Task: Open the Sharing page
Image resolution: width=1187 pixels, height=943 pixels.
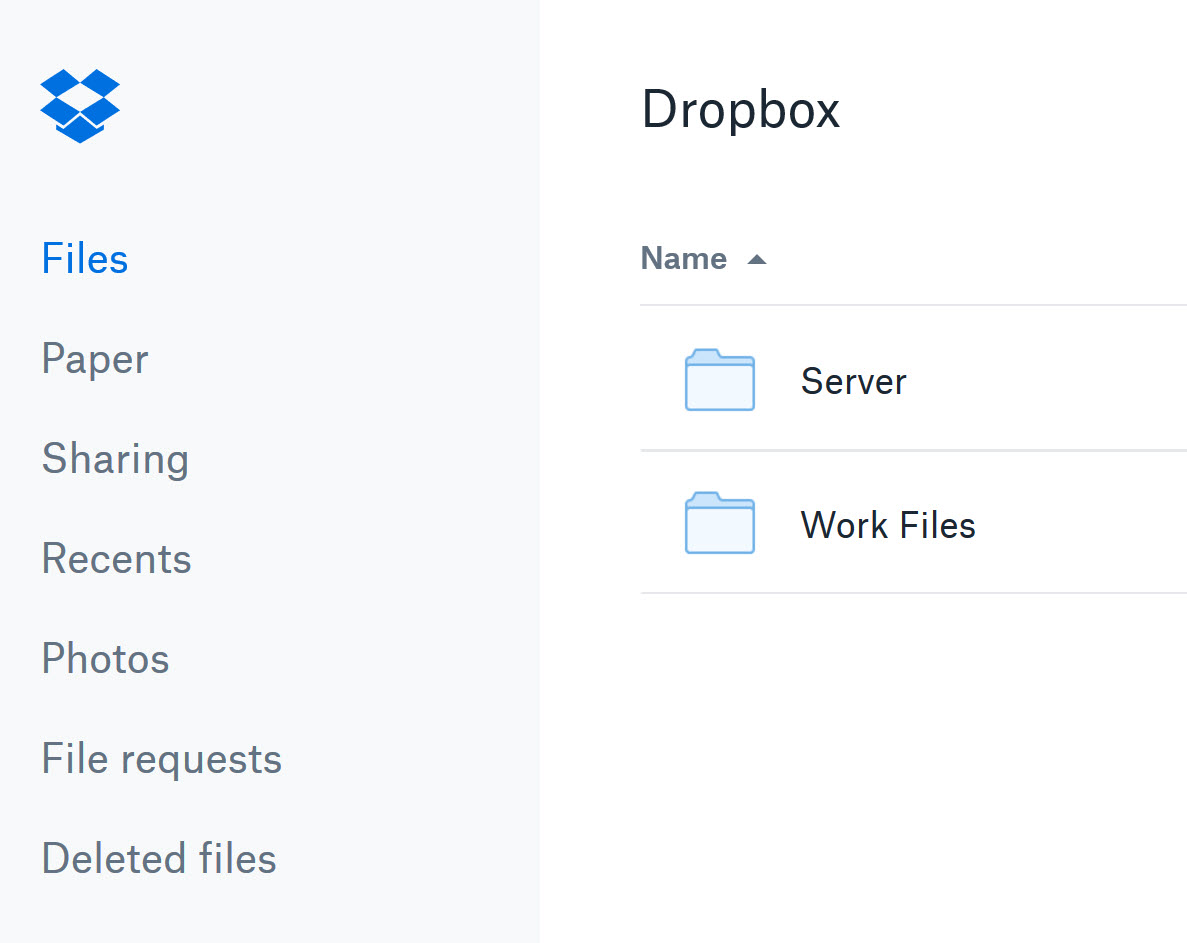Action: click(x=115, y=458)
